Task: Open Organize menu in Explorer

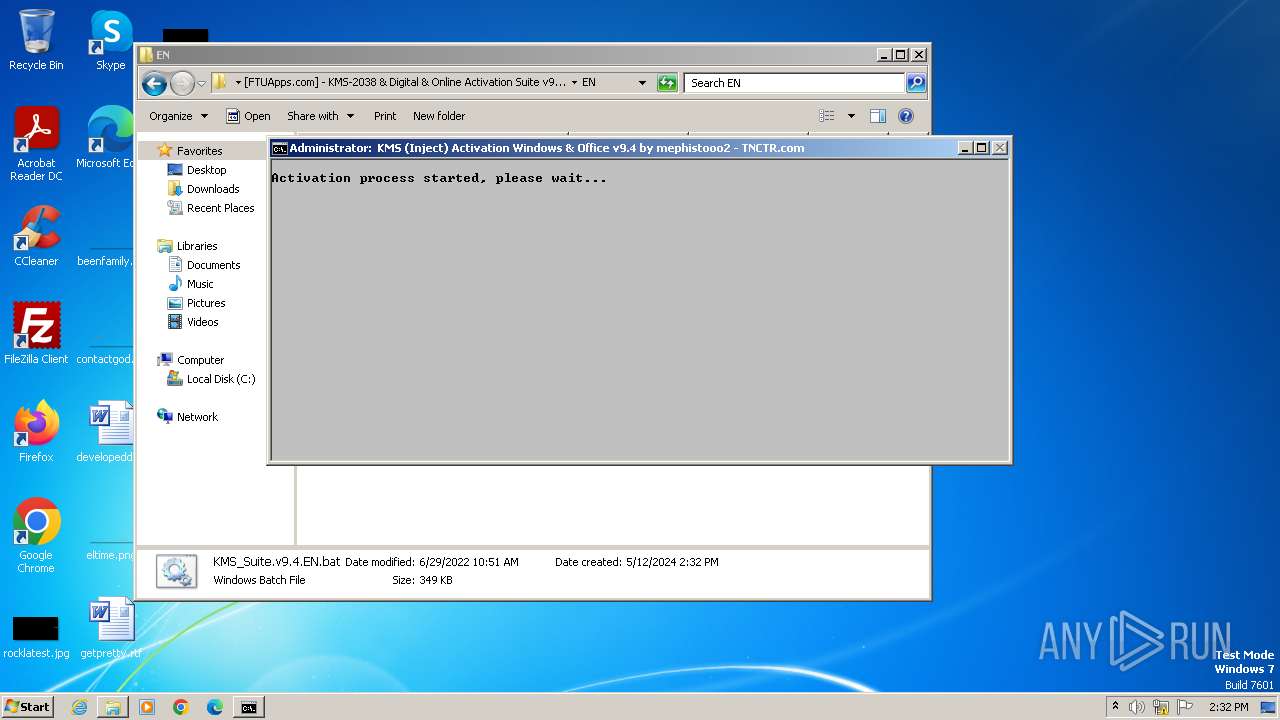Action: coord(178,116)
